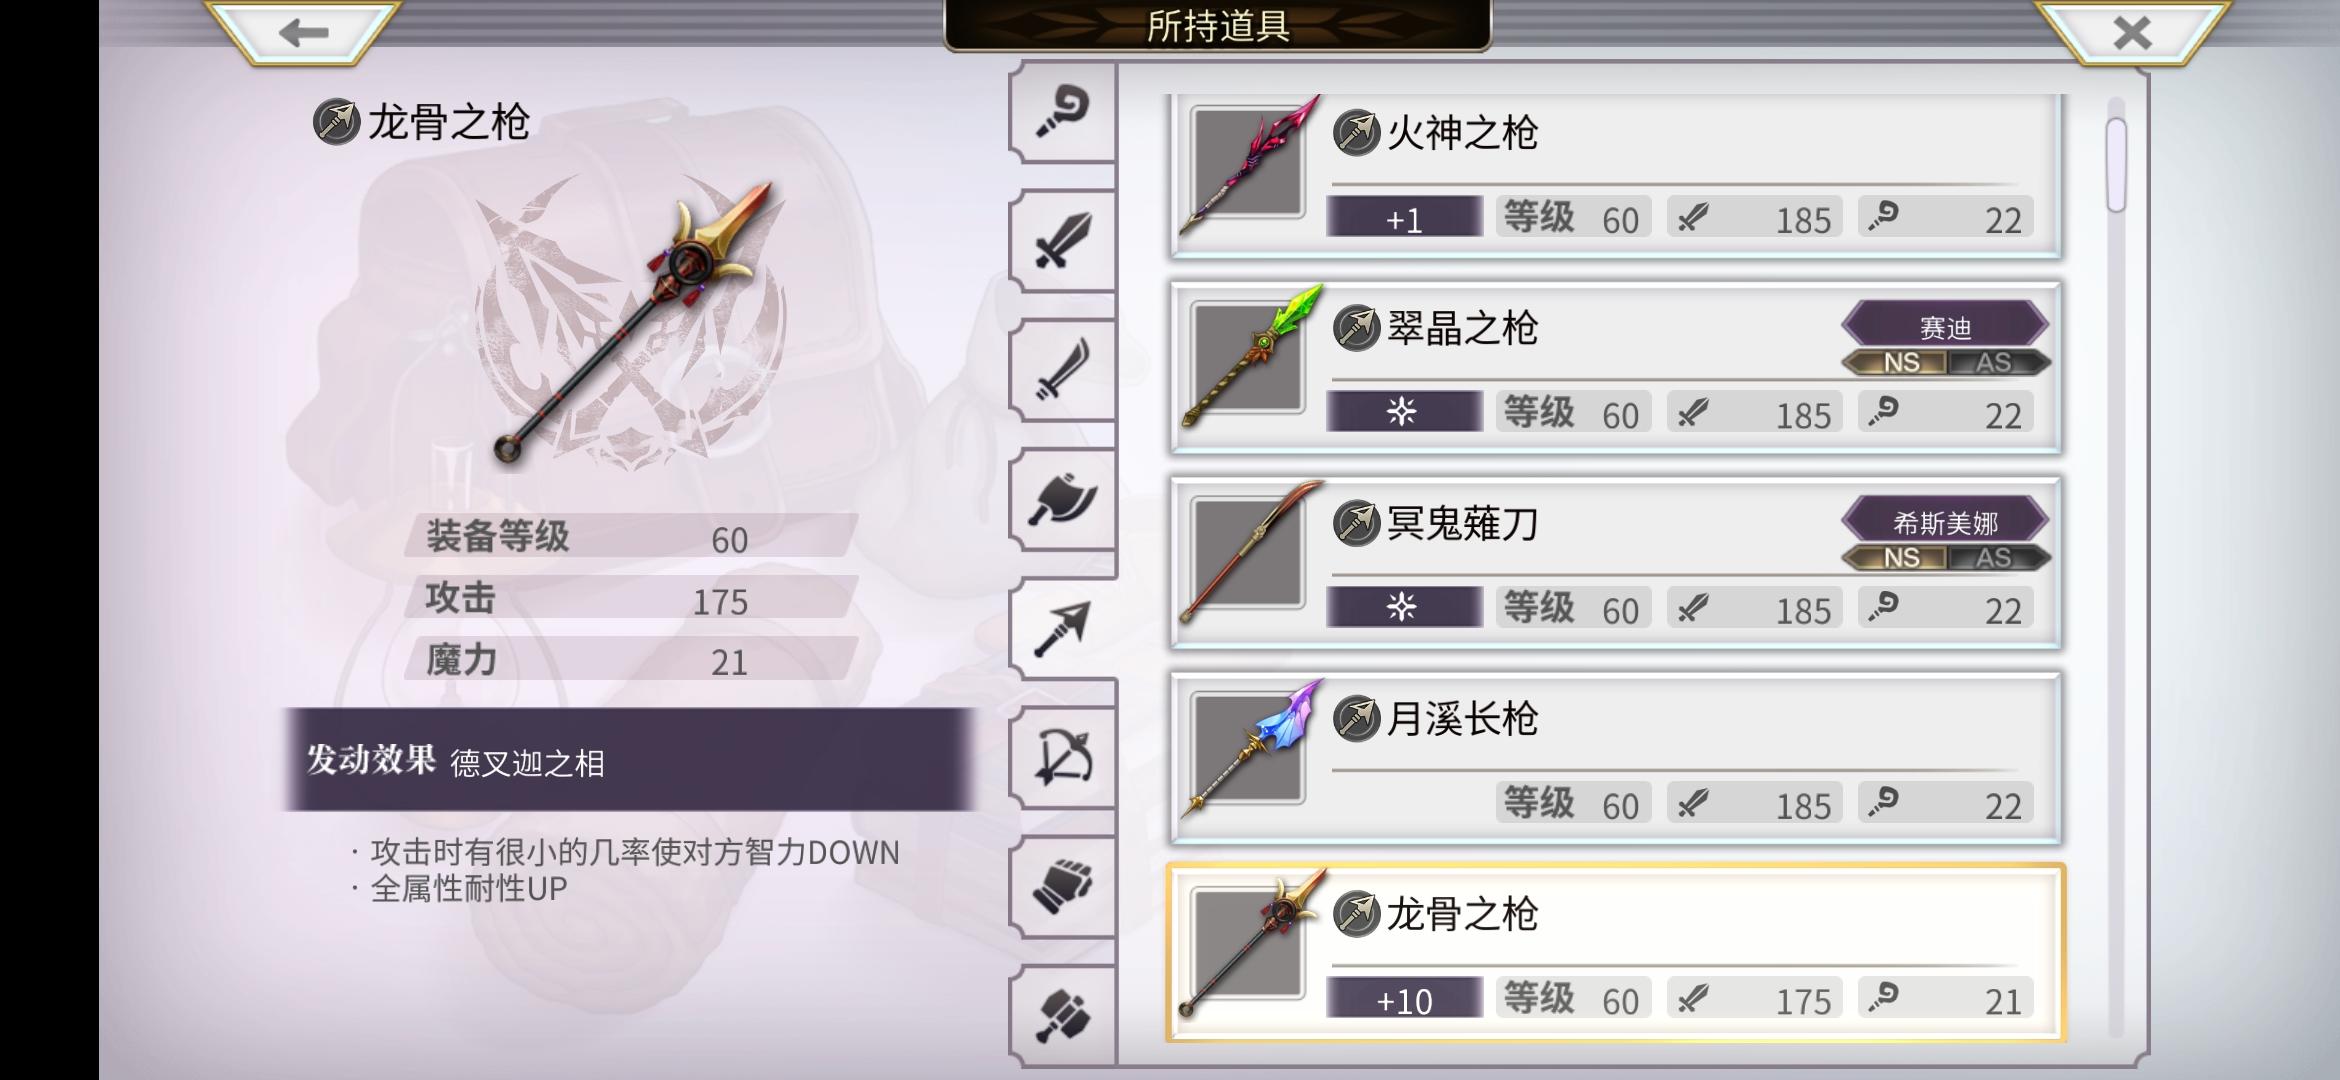Screen dimensions: 2340x1080
Task: Go back with the arrow button
Action: (x=304, y=33)
